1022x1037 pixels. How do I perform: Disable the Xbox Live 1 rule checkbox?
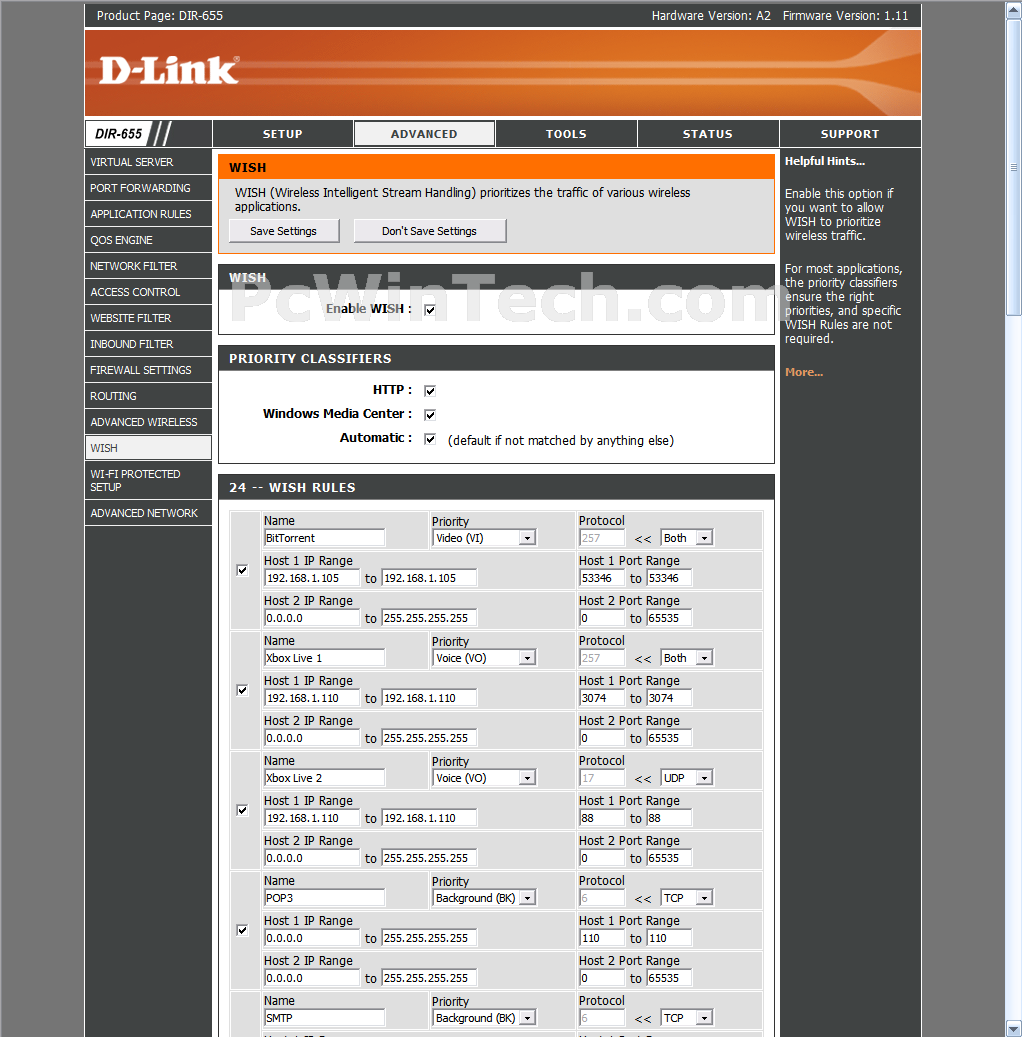(x=243, y=690)
